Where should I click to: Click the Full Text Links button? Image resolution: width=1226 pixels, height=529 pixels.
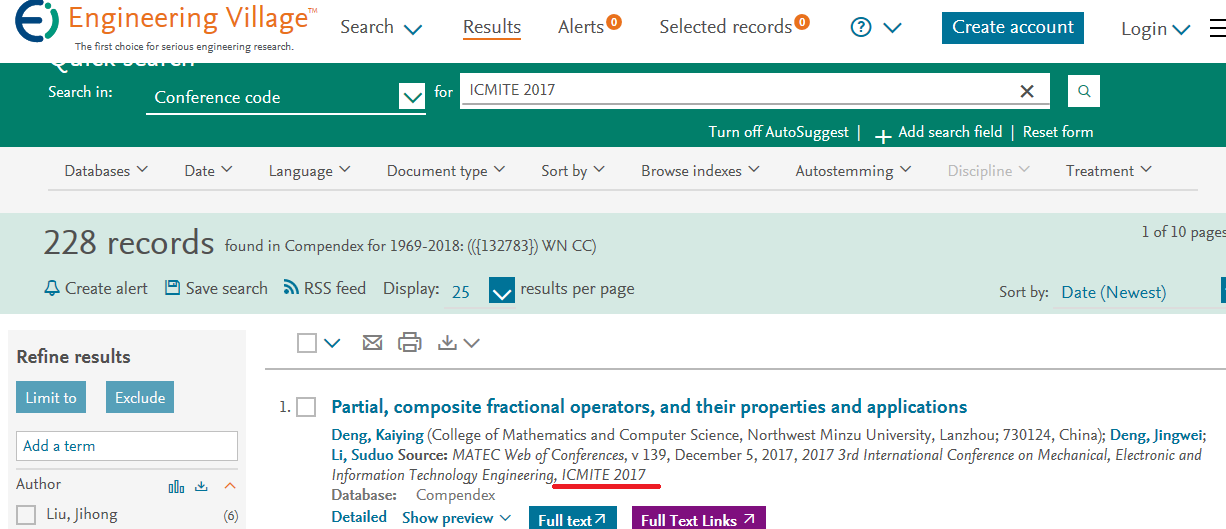pyautogui.click(x=698, y=519)
